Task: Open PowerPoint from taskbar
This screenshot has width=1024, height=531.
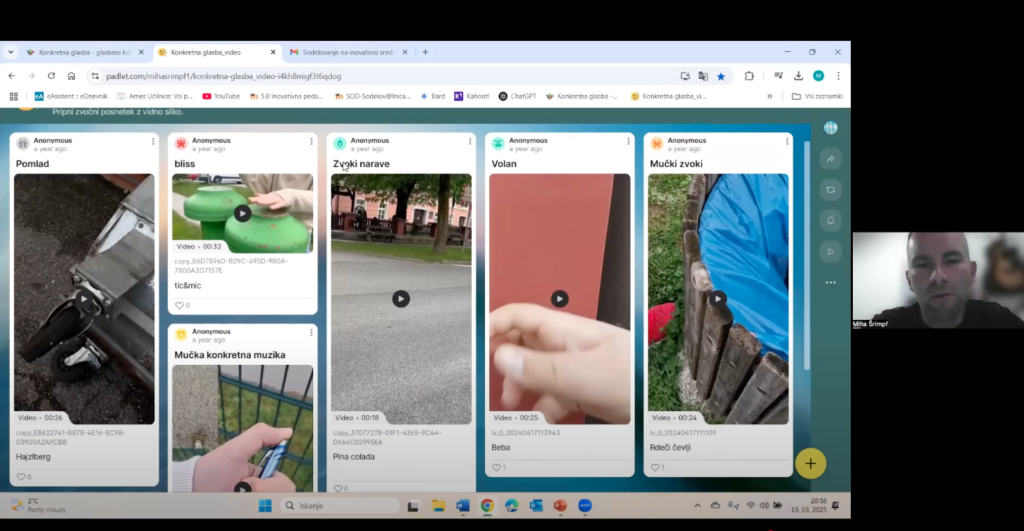Action: [x=560, y=506]
